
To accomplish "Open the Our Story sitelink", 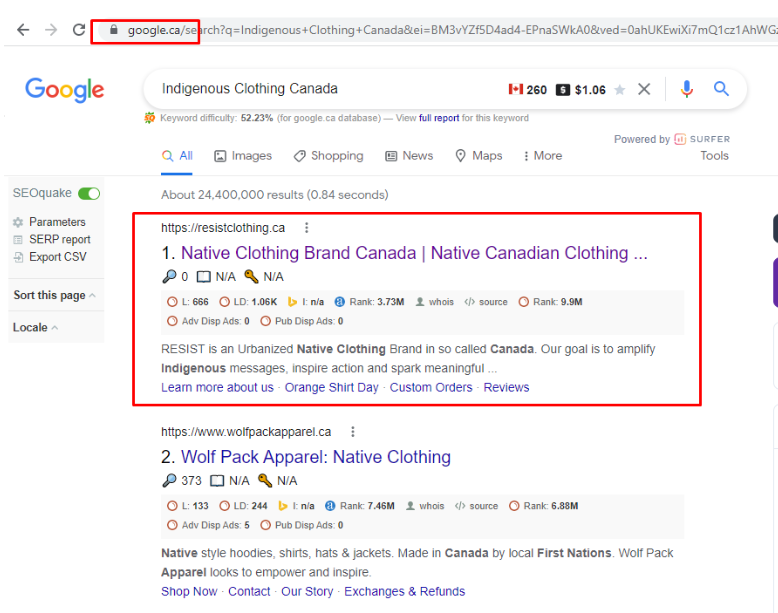I will (307, 592).
